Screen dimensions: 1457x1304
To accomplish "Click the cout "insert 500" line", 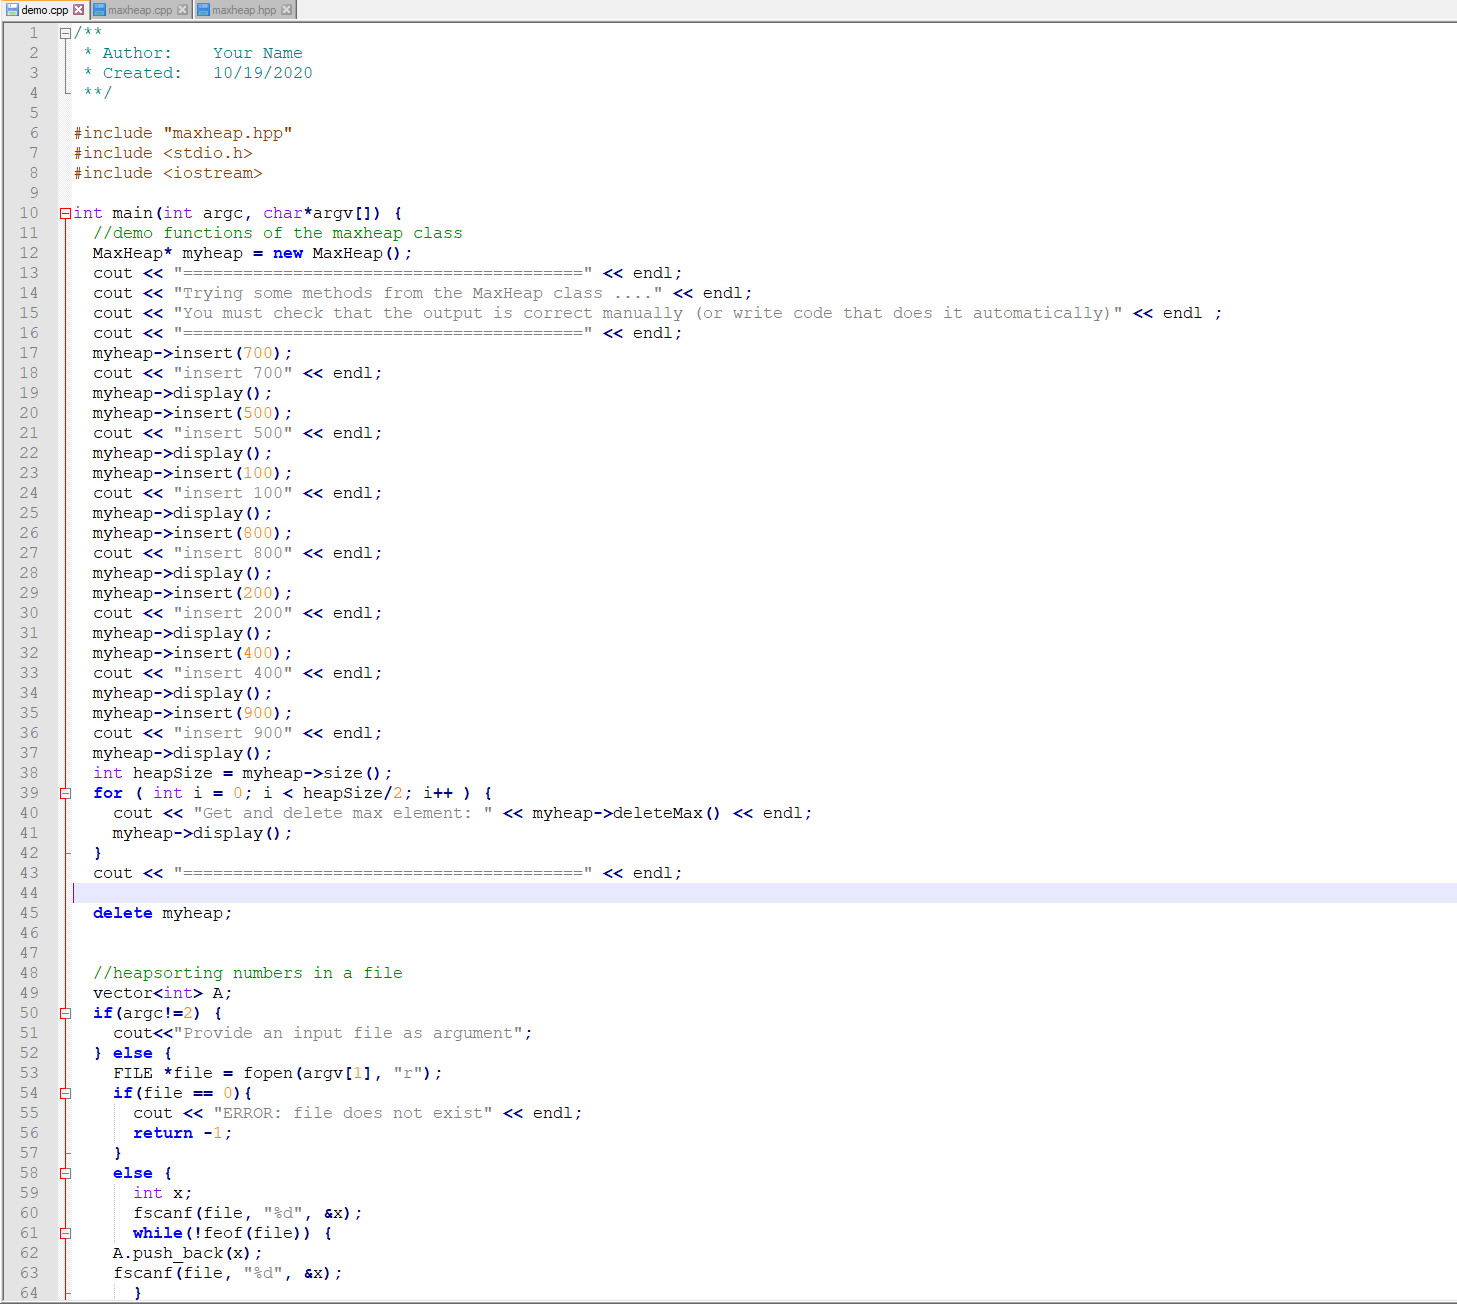I will (x=238, y=433).
